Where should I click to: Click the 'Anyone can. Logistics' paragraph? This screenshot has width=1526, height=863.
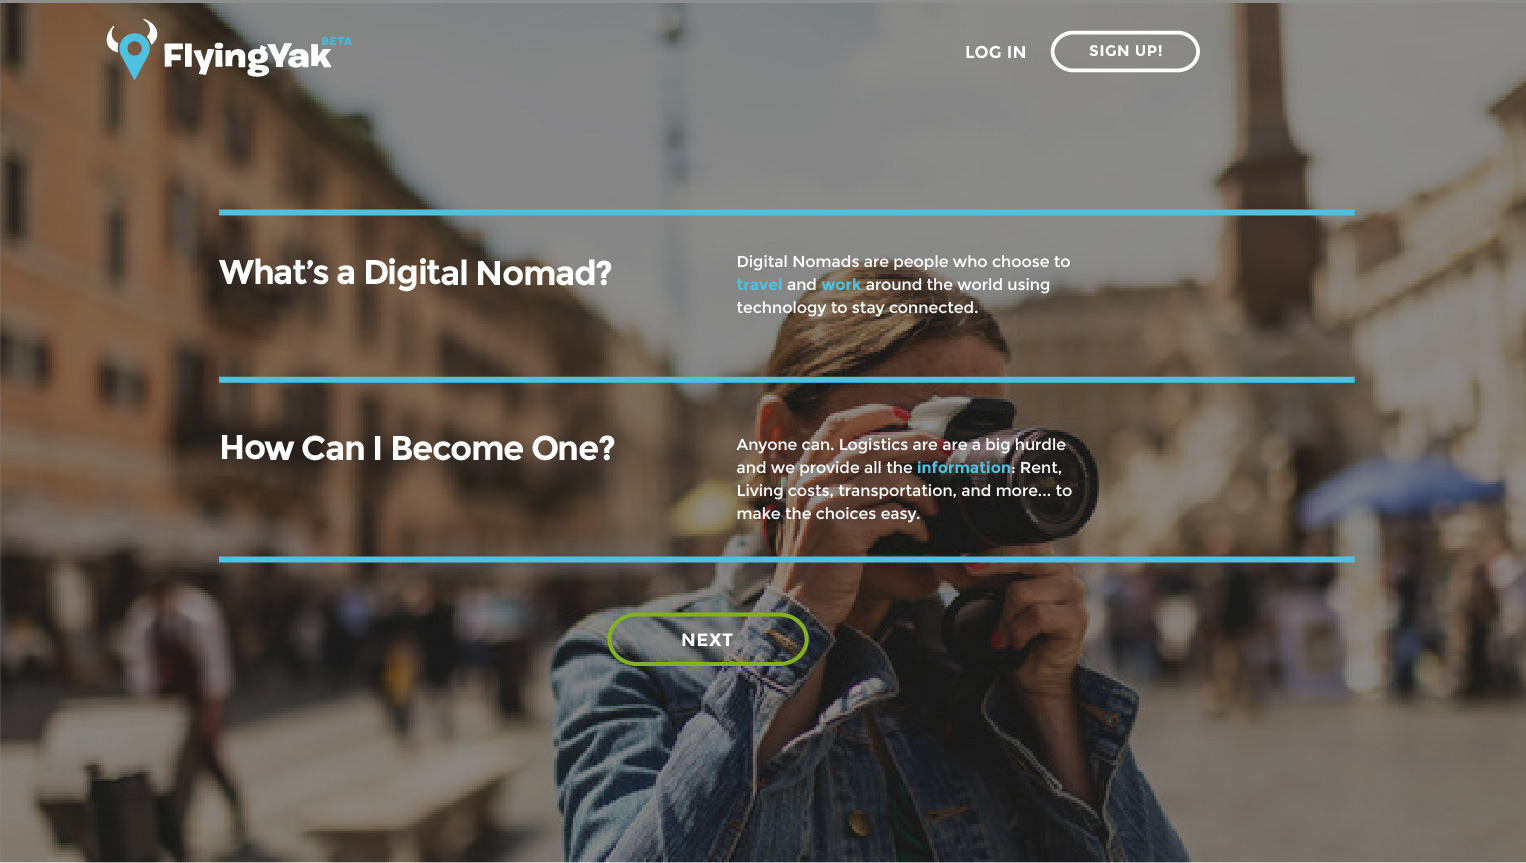[x=904, y=479]
